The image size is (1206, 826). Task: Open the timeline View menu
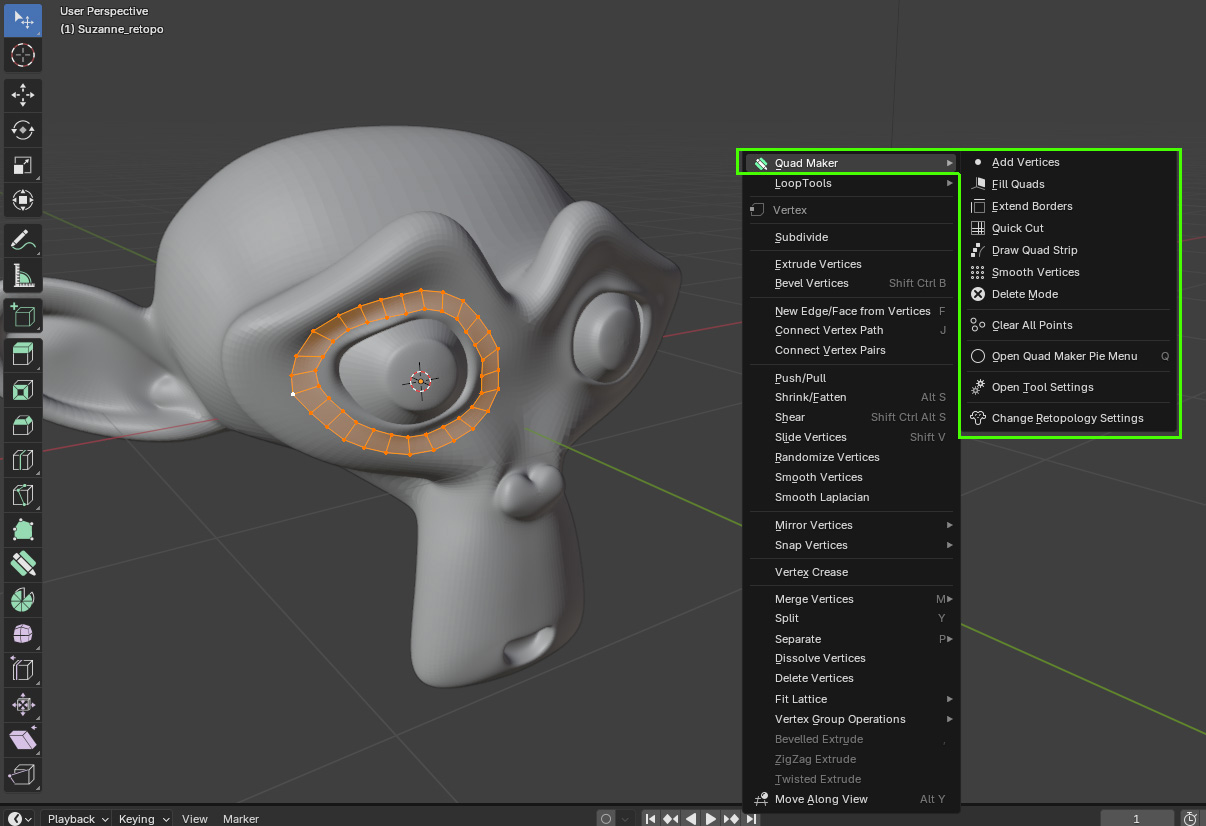(x=195, y=818)
